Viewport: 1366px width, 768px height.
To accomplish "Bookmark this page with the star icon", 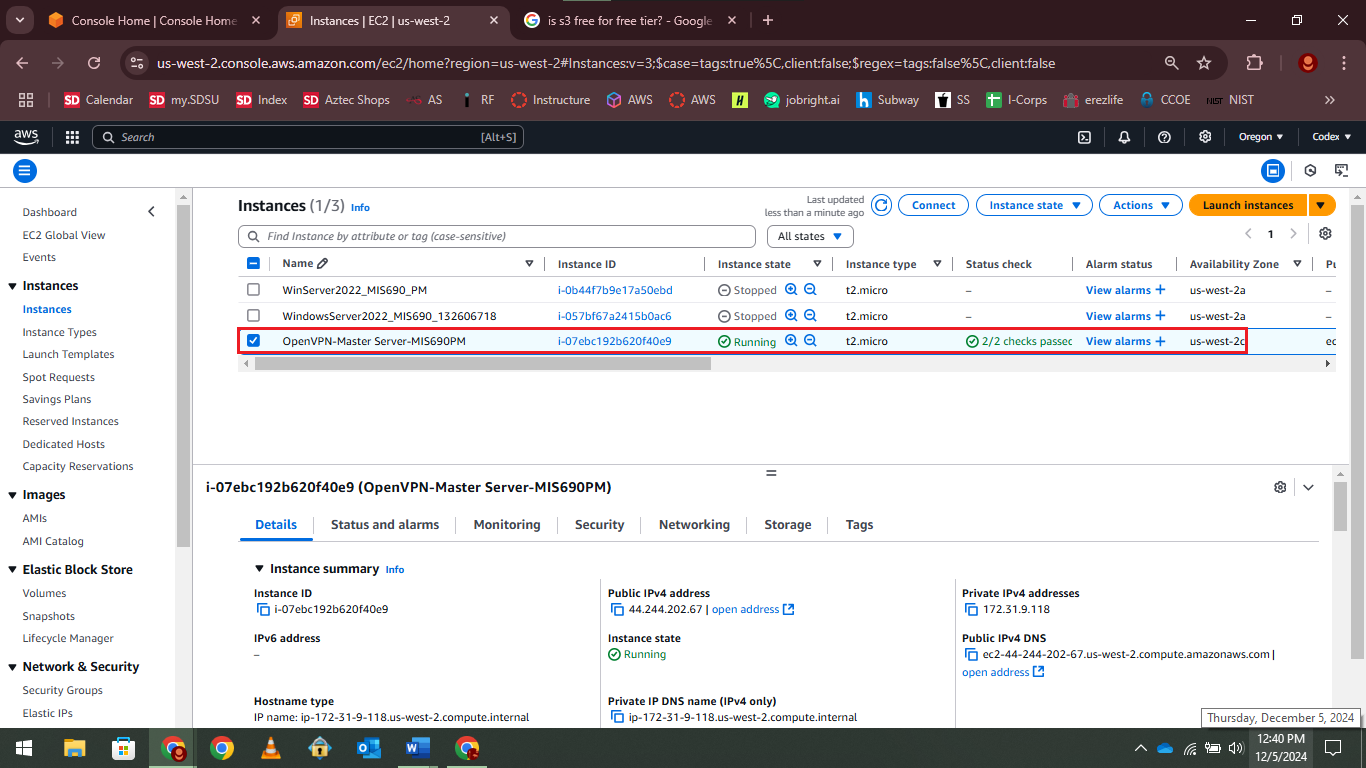I will click(1204, 63).
